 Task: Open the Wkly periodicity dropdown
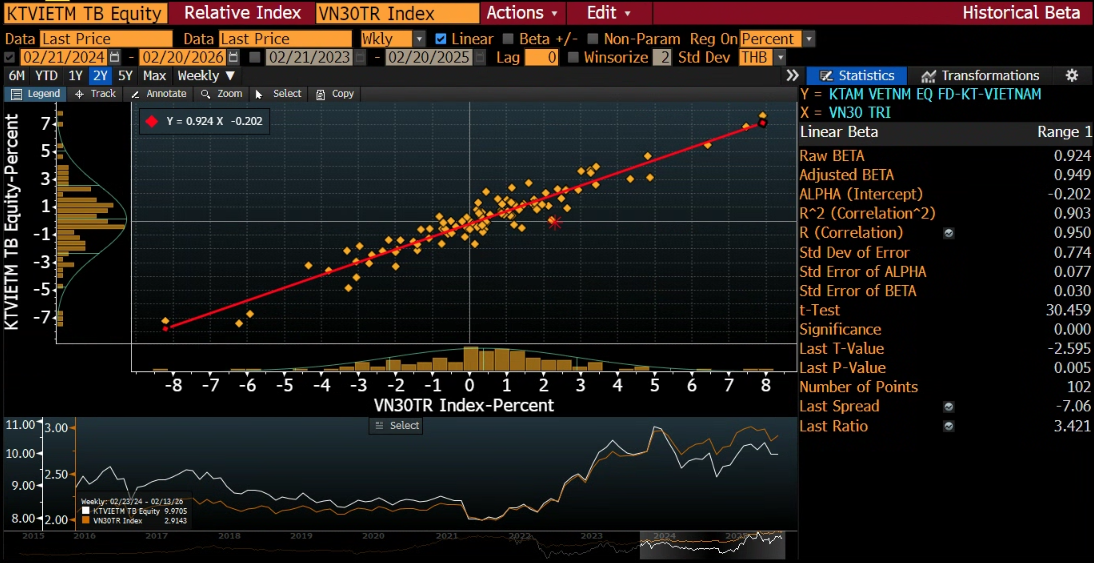coord(392,39)
